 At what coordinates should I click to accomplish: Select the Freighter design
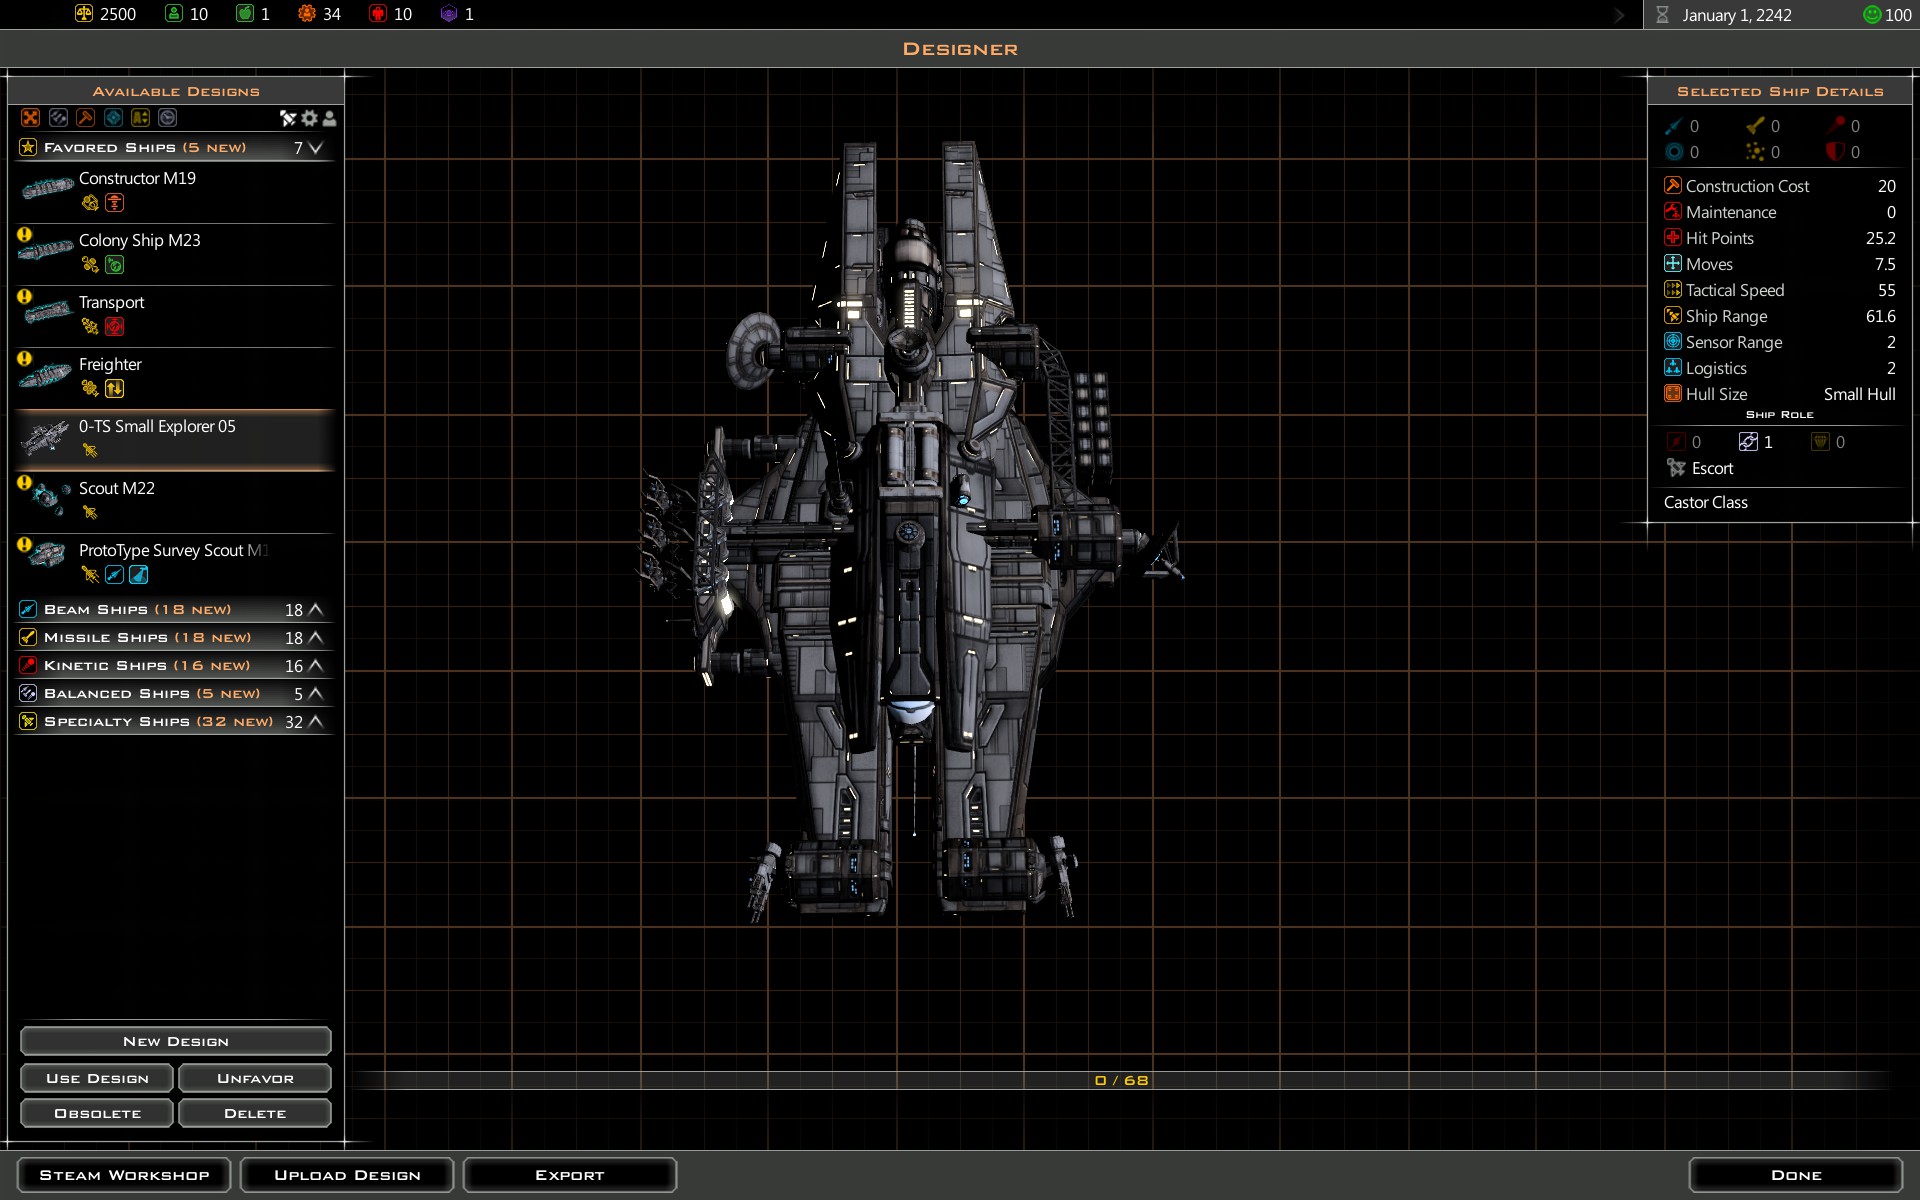pos(175,377)
